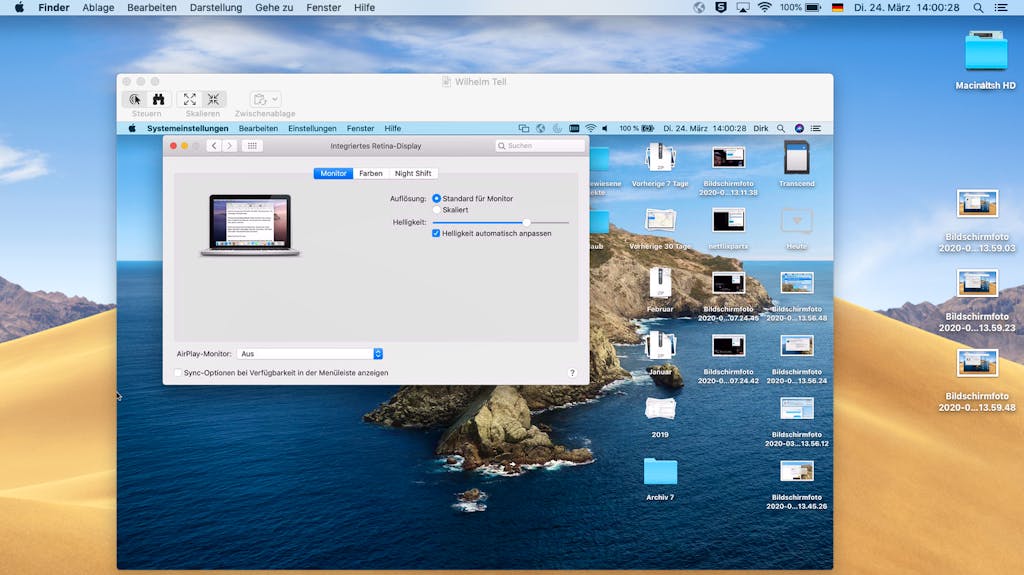Click the Suchen search field
Viewport: 1024px width, 575px height.
(539, 146)
